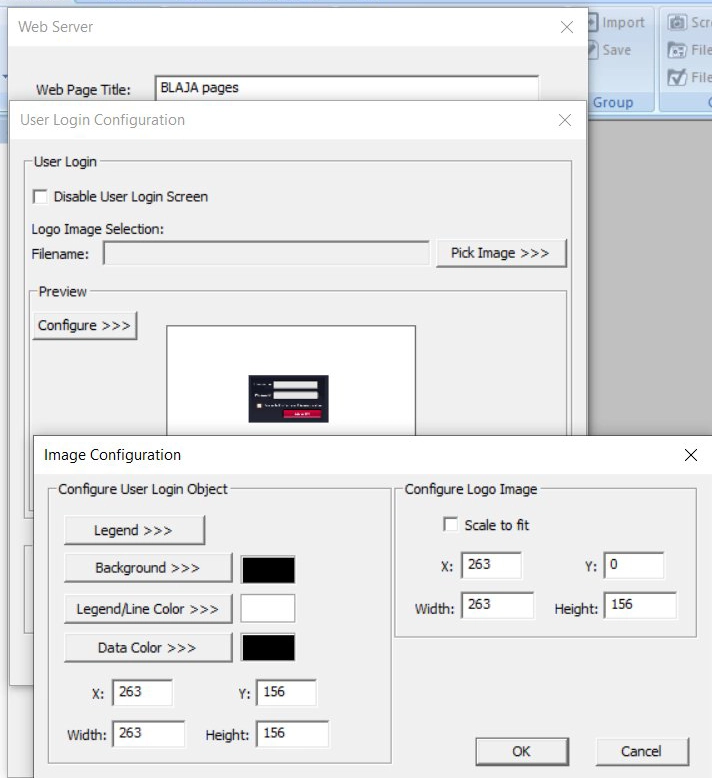Viewport: 712px width, 778px height.
Task: Open Pick Image >>> file chooser
Action: (x=500, y=253)
